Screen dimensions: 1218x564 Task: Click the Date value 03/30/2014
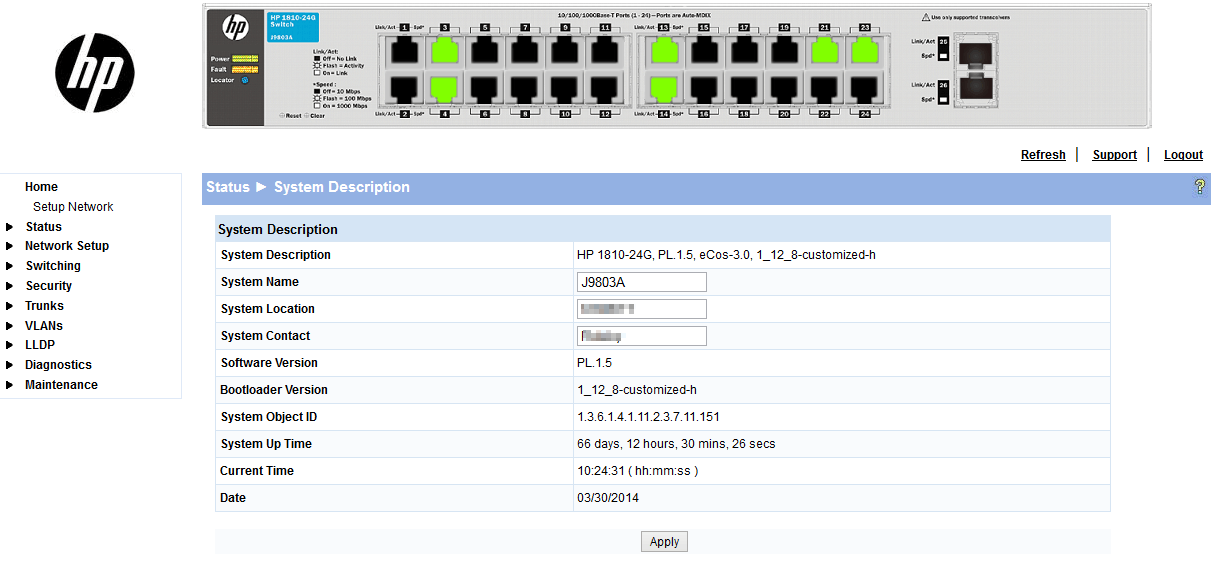pyautogui.click(x=608, y=498)
